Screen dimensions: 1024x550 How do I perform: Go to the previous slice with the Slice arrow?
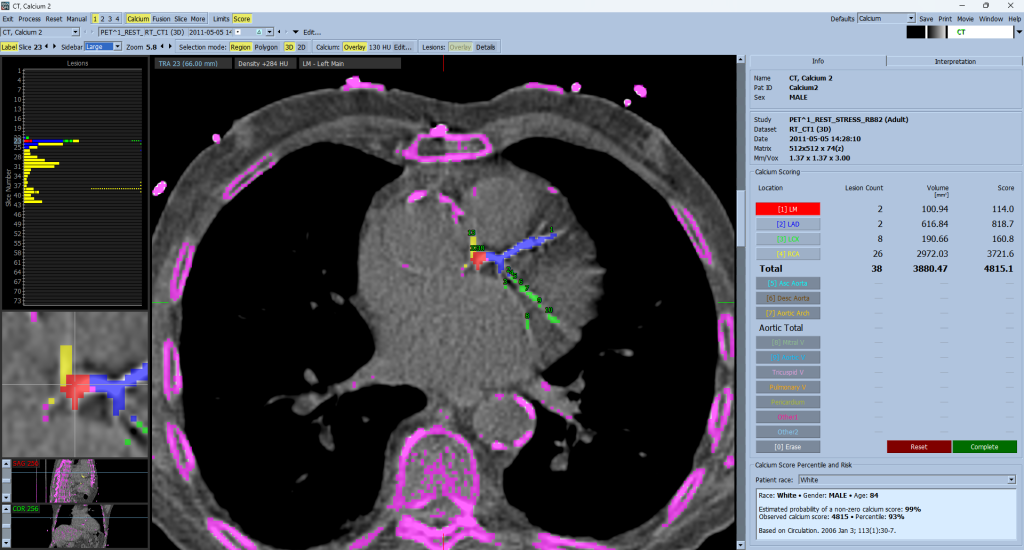[46, 46]
